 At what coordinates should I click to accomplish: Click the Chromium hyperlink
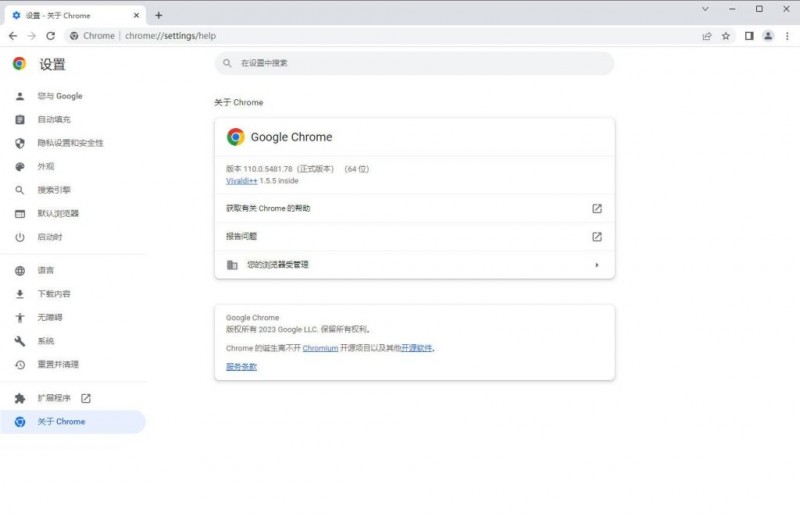click(320, 348)
